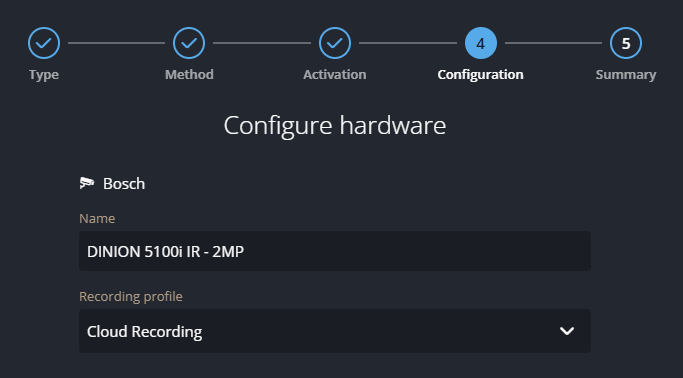Click the Activation step checkmark circle

coord(335,43)
